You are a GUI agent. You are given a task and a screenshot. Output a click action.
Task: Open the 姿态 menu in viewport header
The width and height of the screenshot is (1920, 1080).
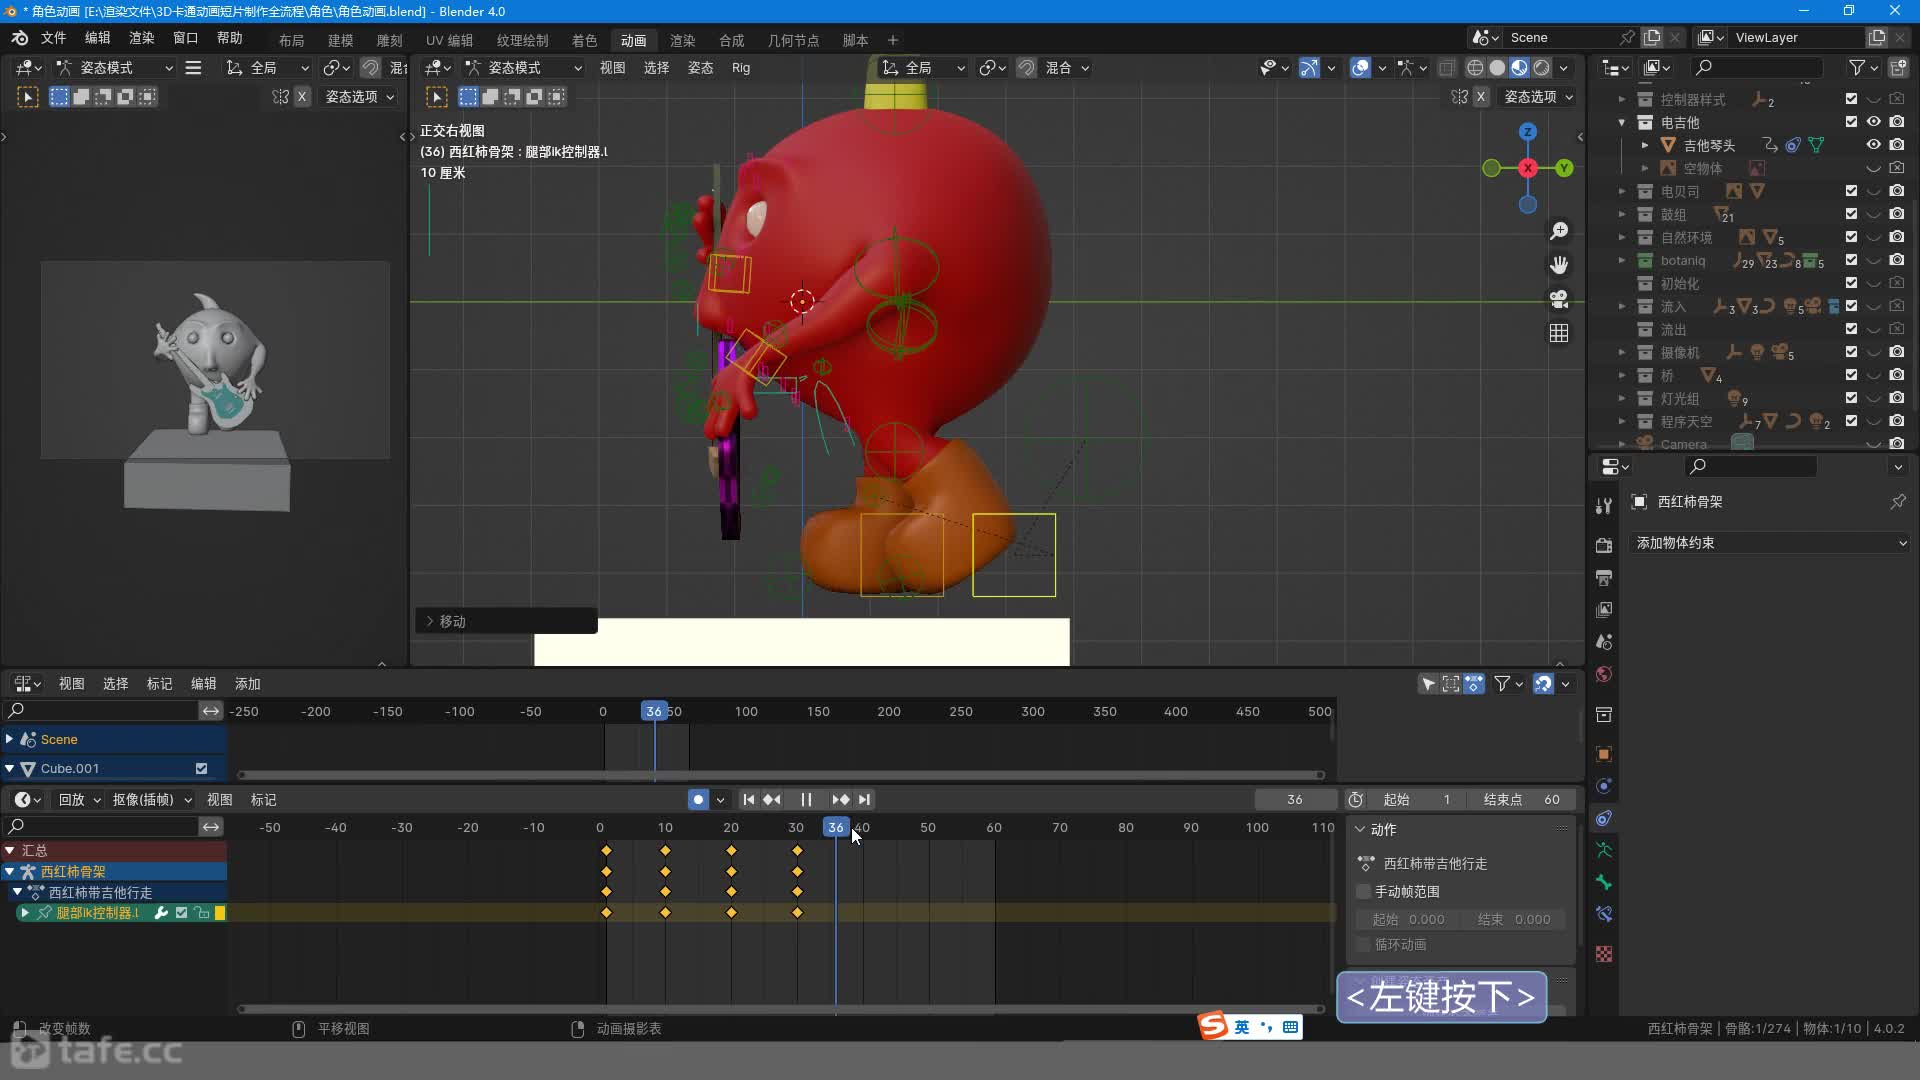[x=700, y=68]
